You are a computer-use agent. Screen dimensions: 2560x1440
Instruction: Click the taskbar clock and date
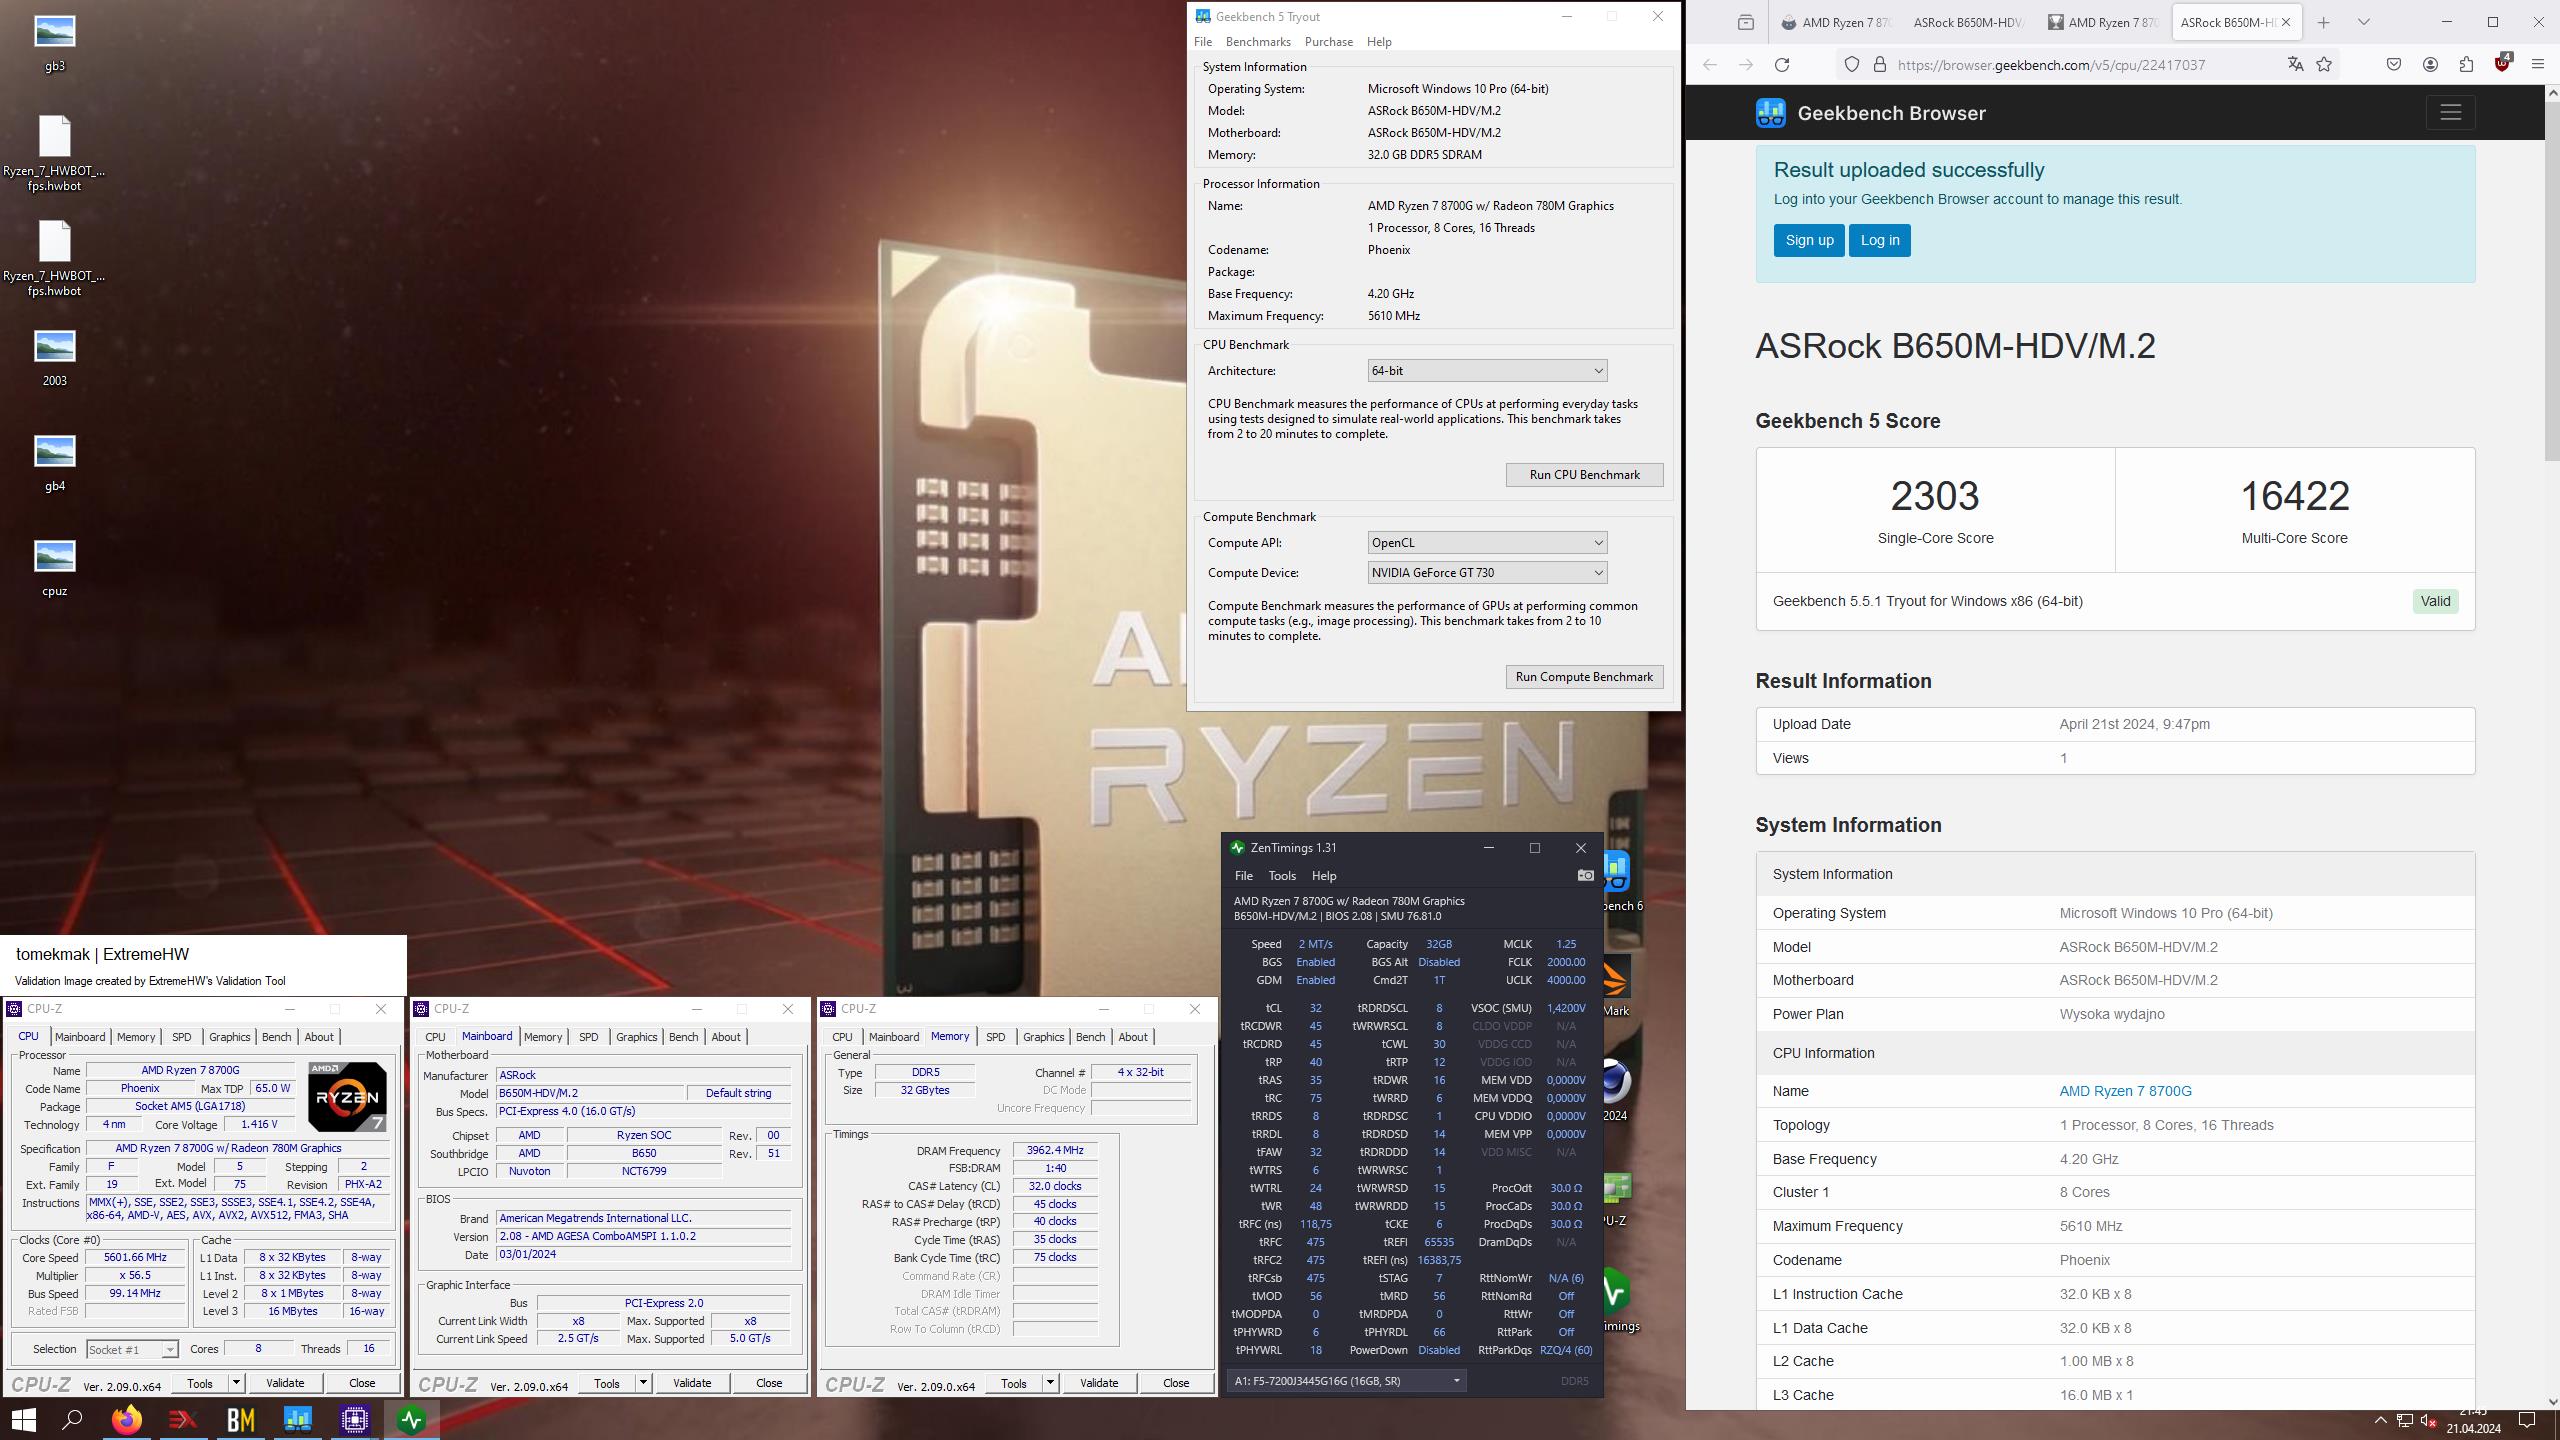tap(2473, 1420)
